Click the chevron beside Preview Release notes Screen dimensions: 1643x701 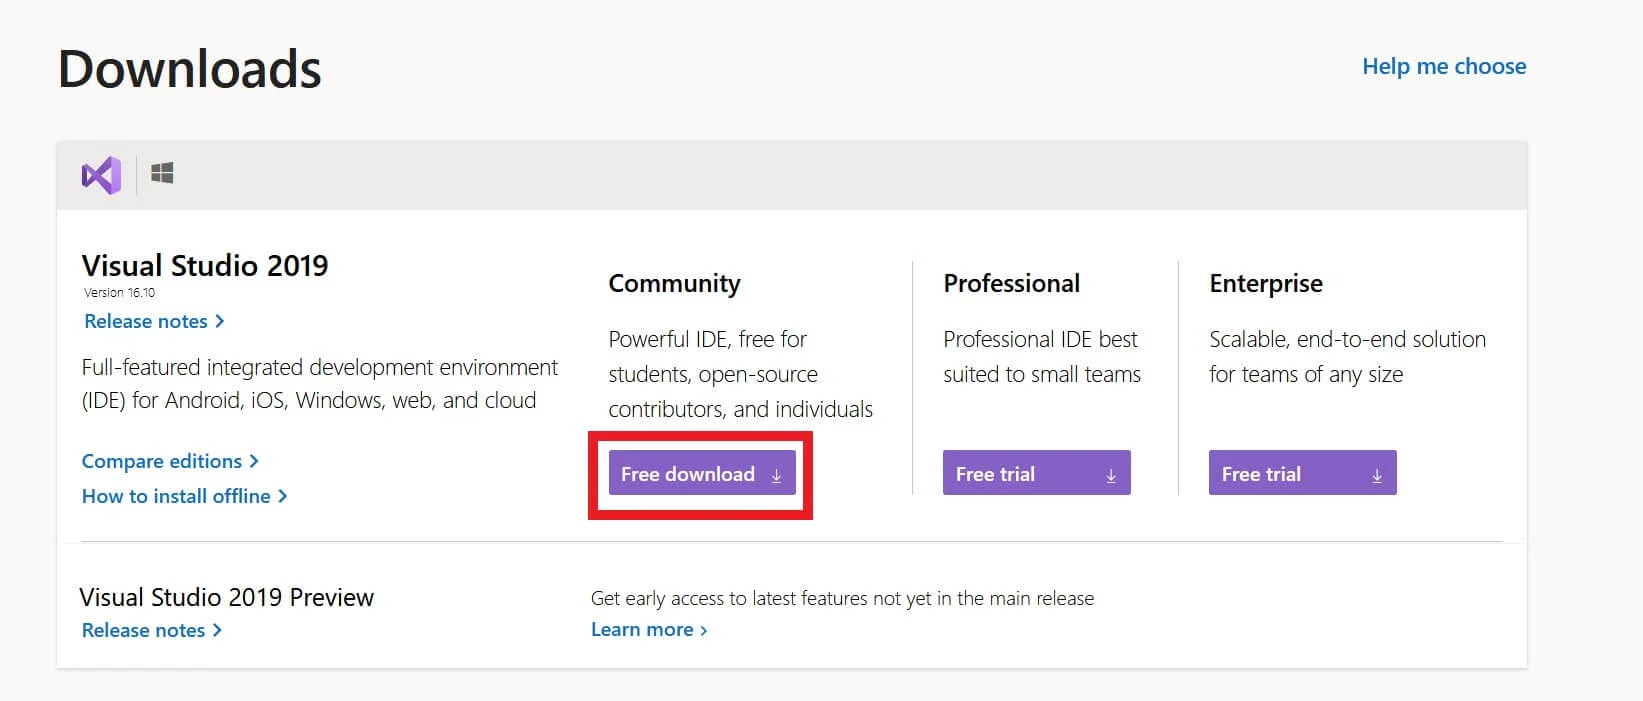click(x=218, y=630)
